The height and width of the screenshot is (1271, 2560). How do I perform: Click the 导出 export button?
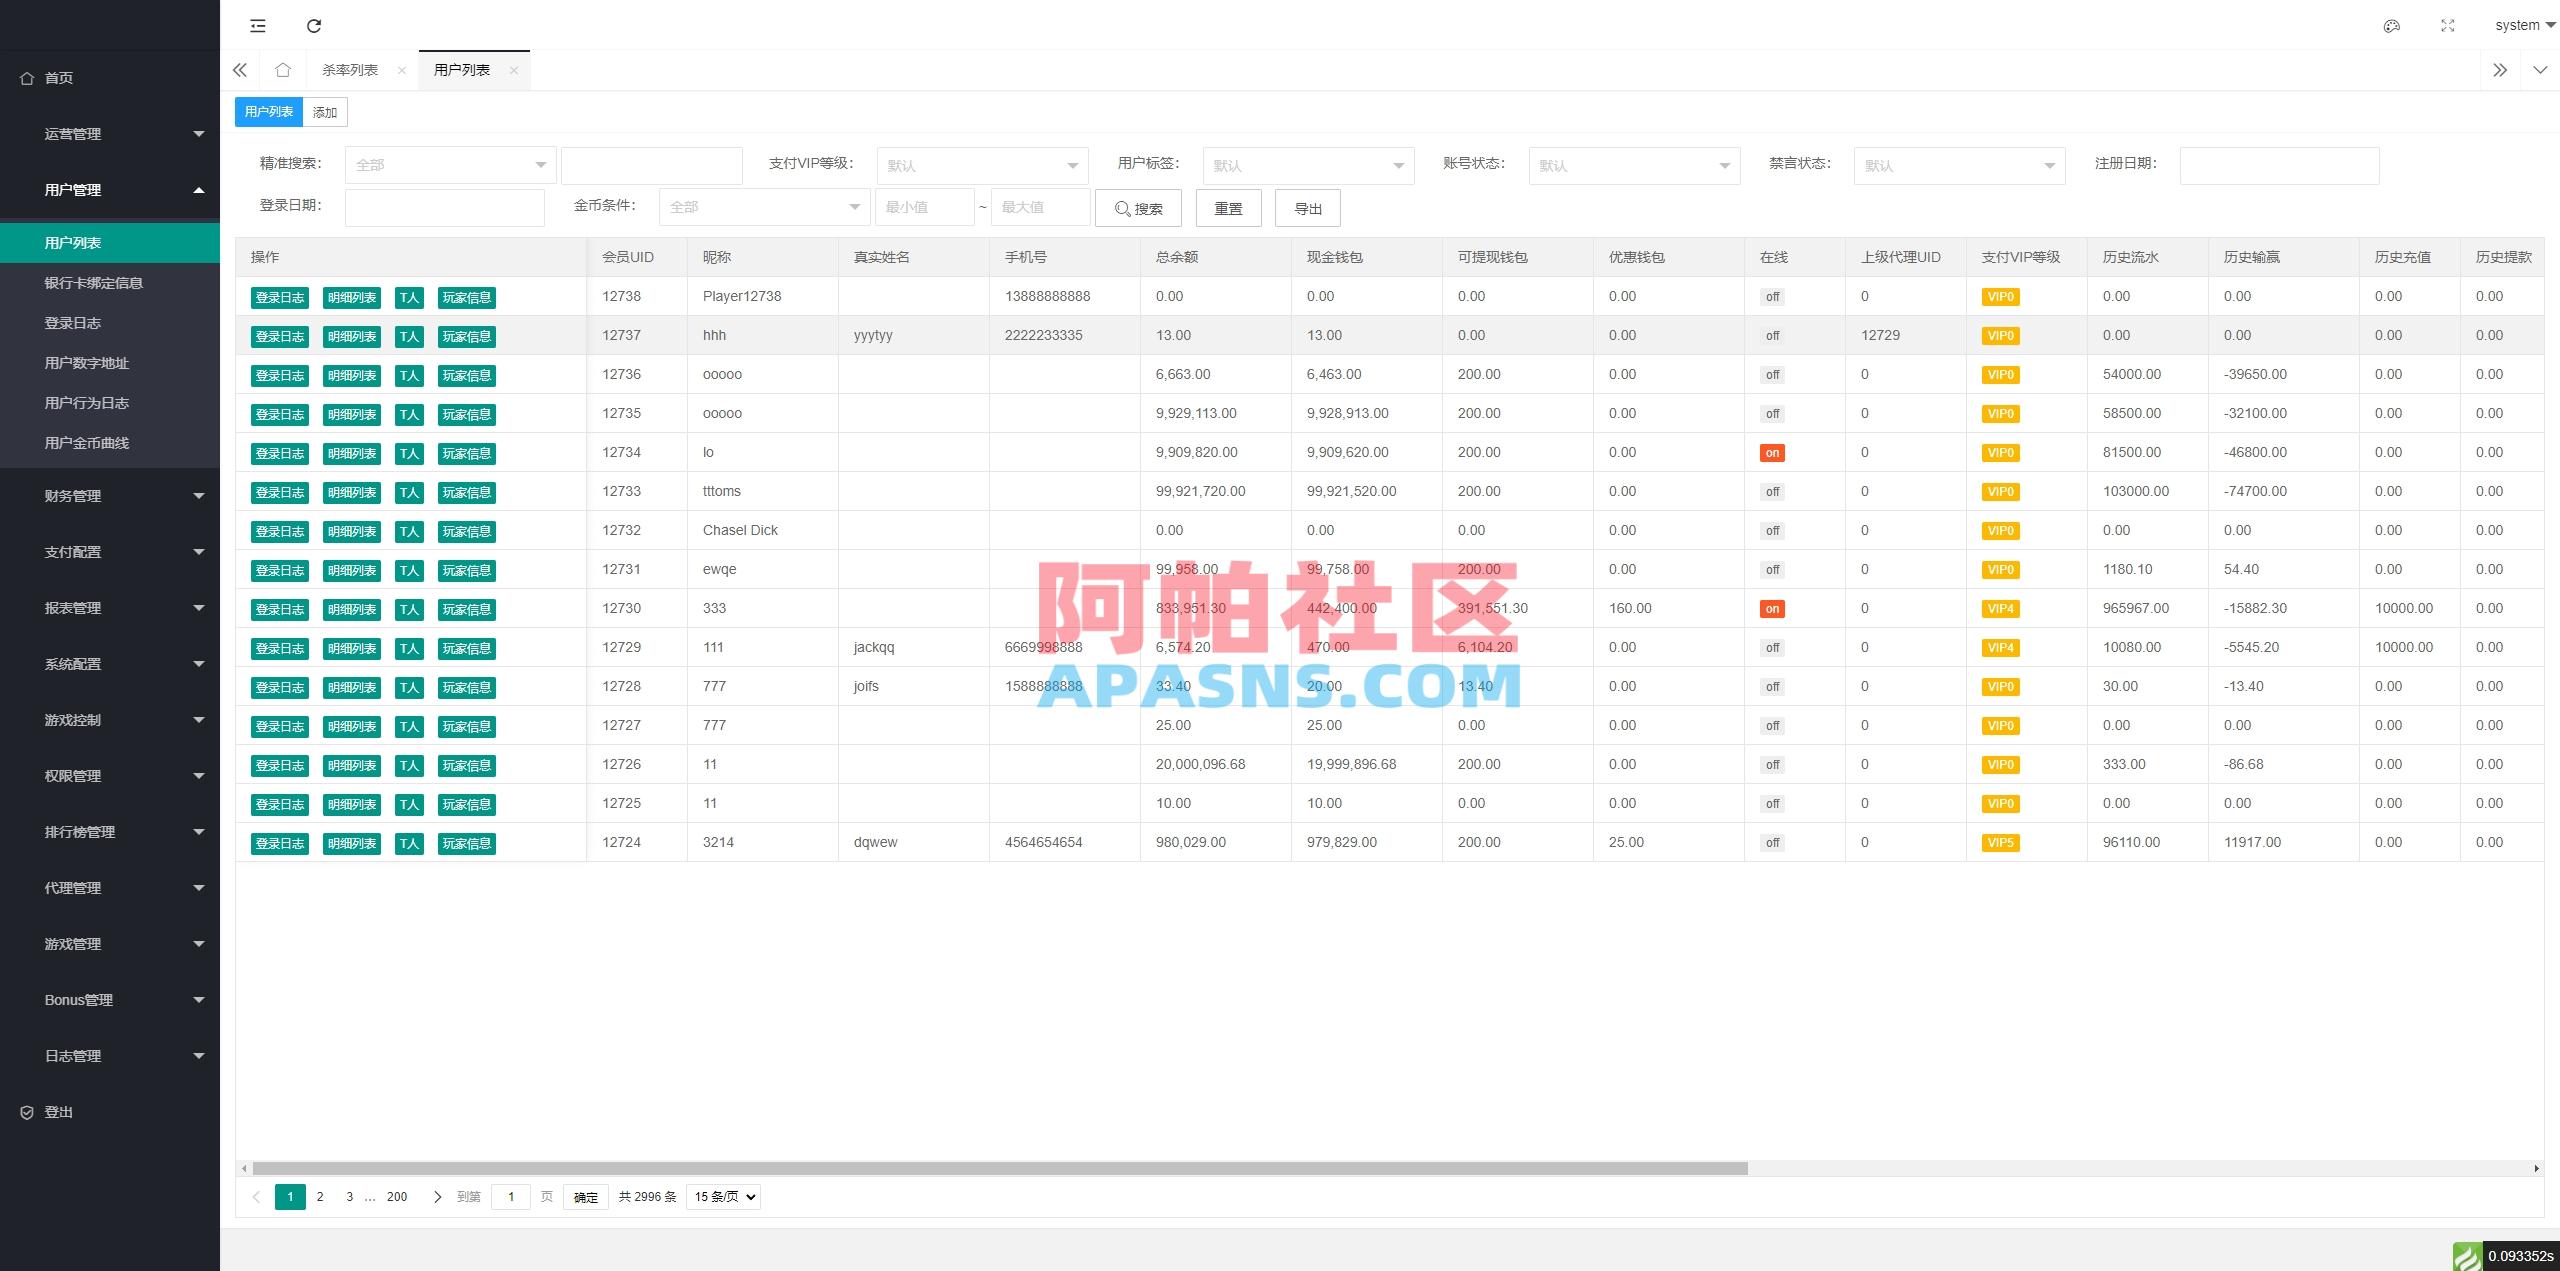click(x=1307, y=208)
